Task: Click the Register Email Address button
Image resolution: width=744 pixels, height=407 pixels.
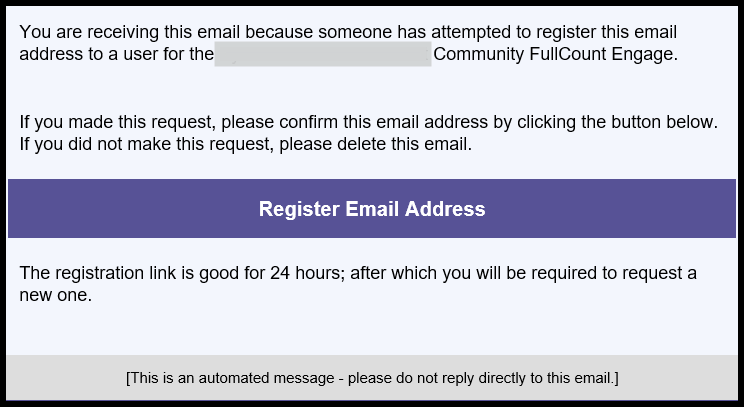Action: click(372, 209)
